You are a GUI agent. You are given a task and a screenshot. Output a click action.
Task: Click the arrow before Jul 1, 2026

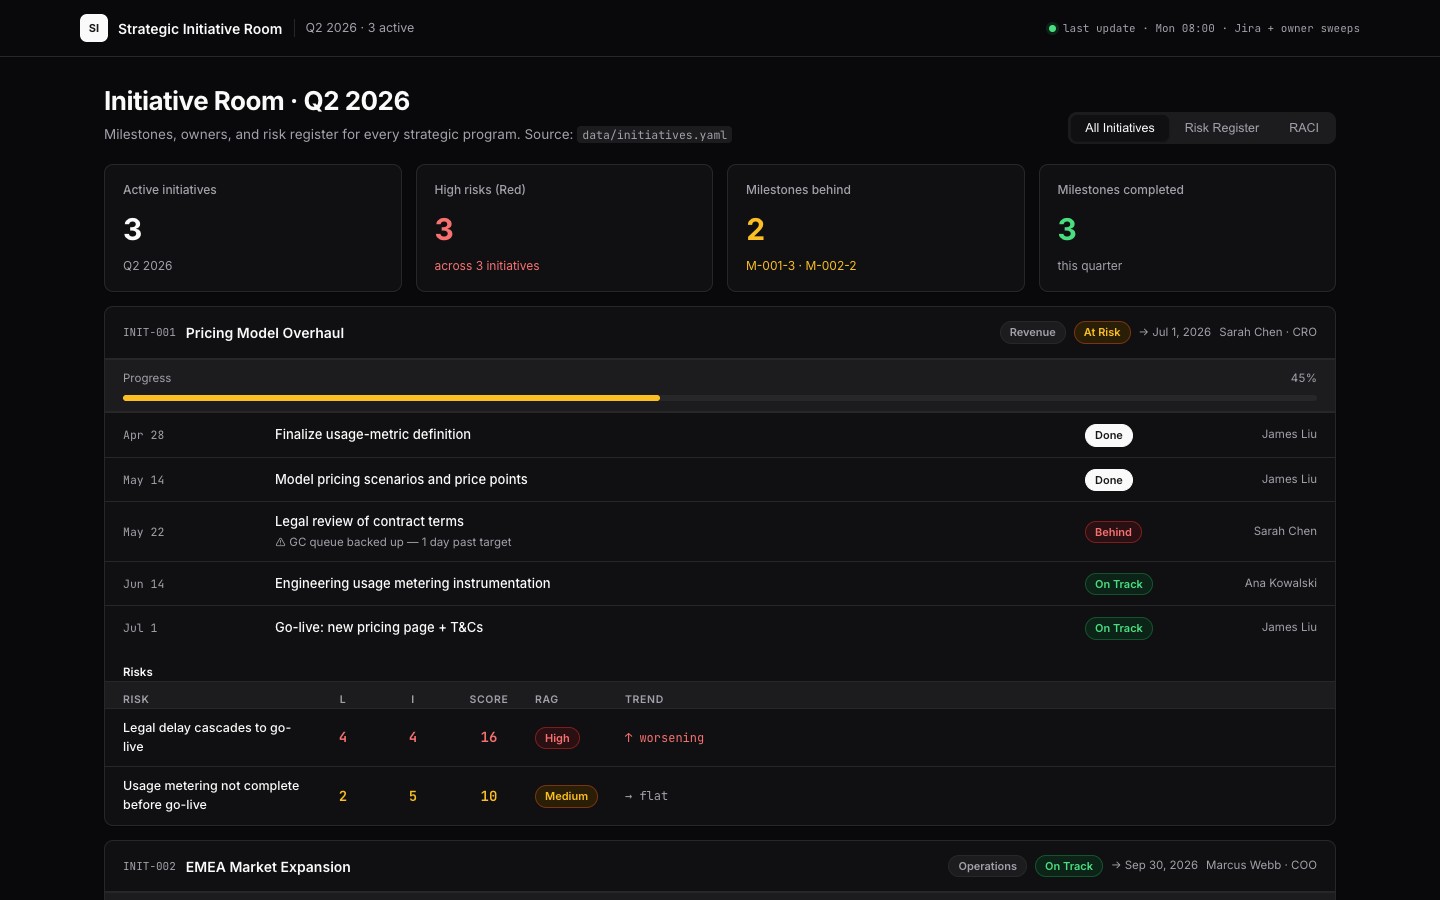1144,332
